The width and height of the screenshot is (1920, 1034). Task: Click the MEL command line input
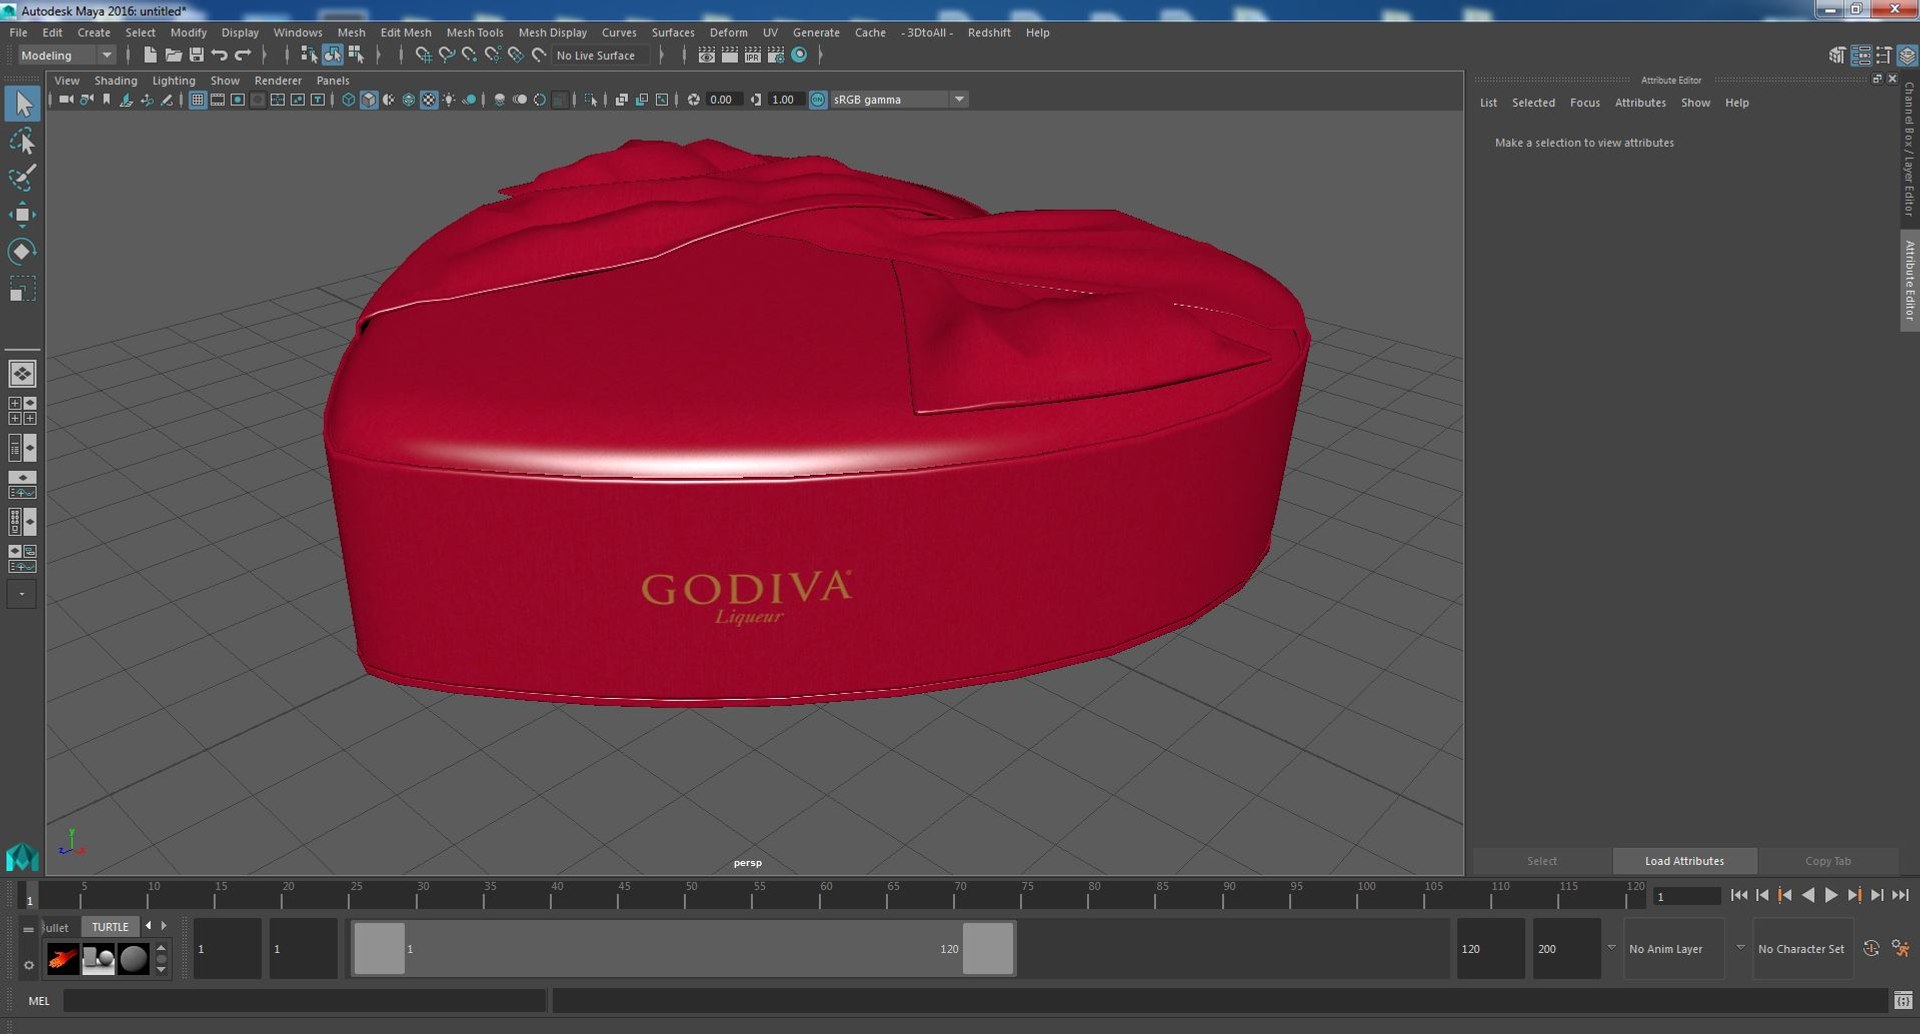(305, 1000)
